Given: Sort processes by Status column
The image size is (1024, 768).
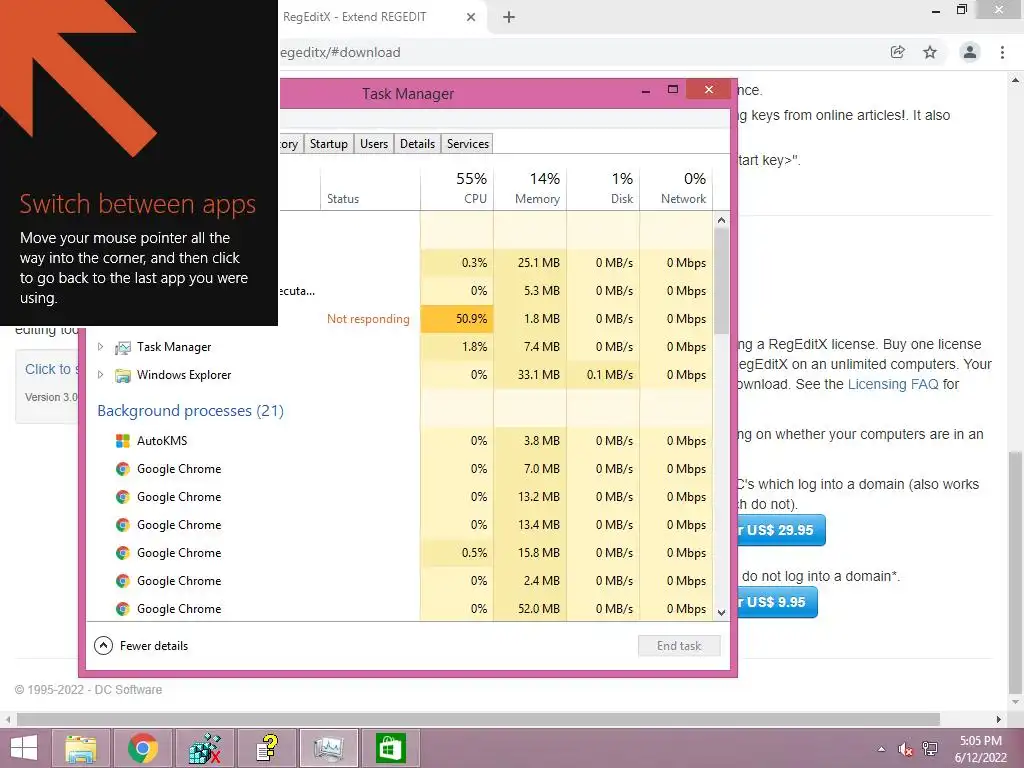Looking at the screenshot, I should pyautogui.click(x=370, y=188).
